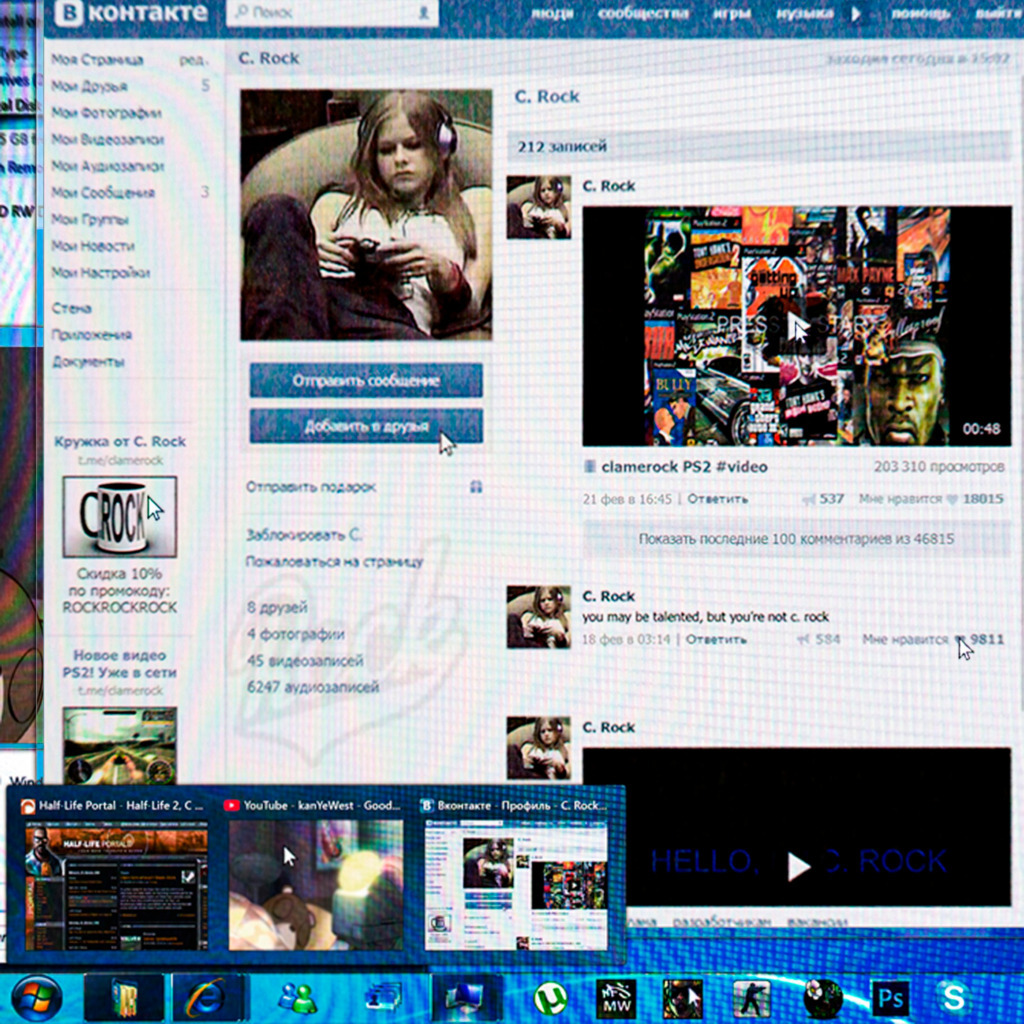Open Стена in the sidebar
The image size is (1024, 1024).
click(72, 308)
